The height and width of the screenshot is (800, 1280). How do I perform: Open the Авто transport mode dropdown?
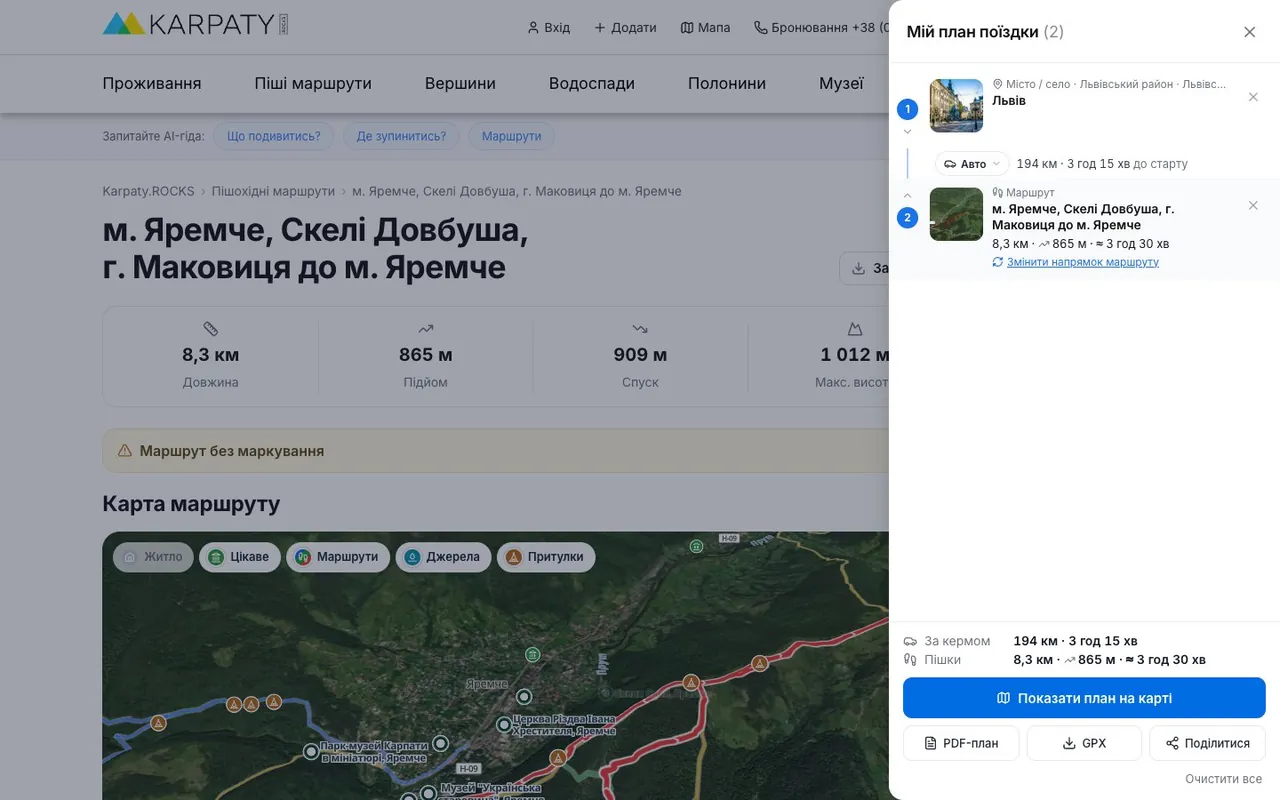point(972,164)
